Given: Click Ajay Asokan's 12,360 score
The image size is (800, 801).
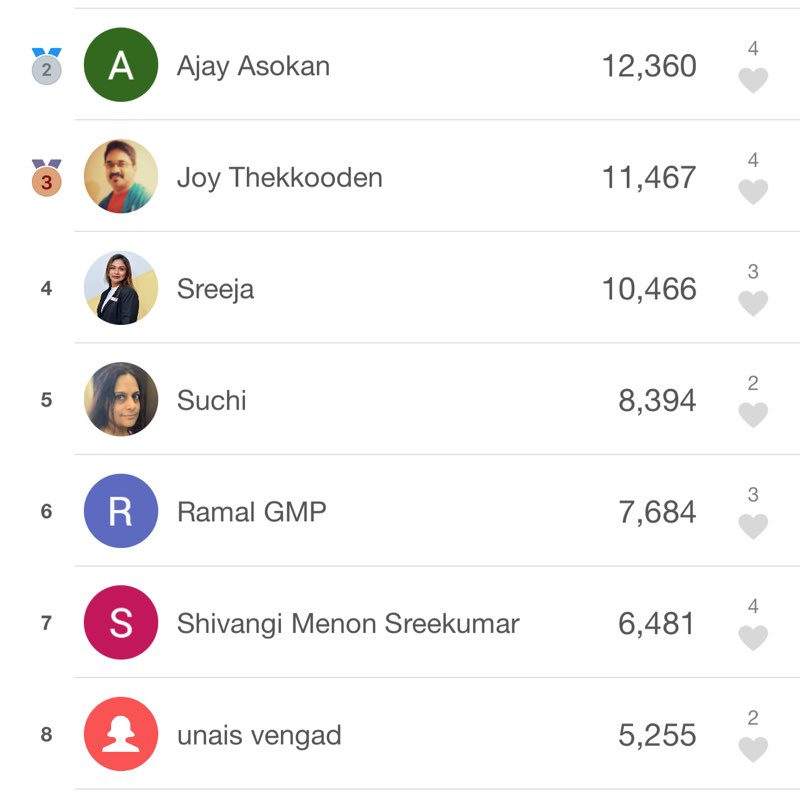Looking at the screenshot, I should [x=649, y=66].
